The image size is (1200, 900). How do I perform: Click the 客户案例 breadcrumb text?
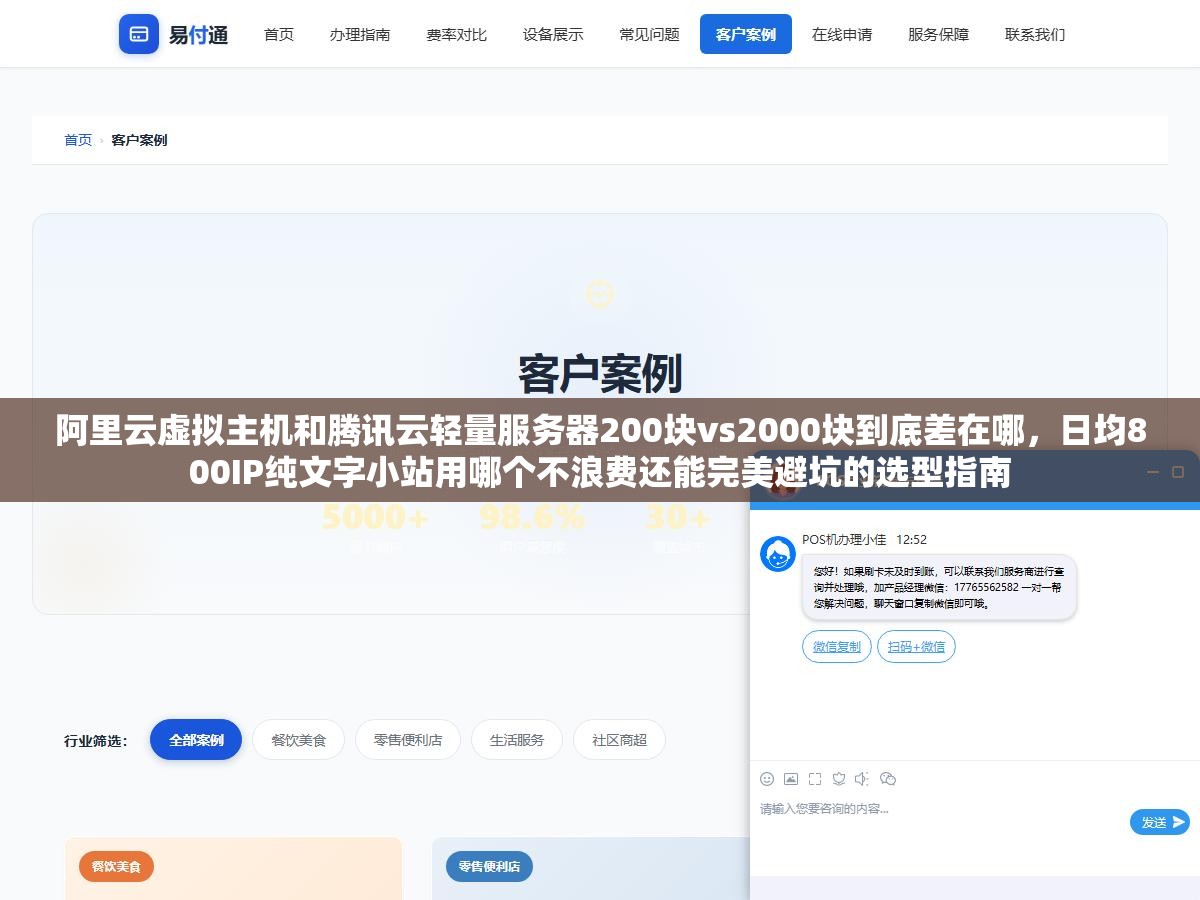click(139, 140)
